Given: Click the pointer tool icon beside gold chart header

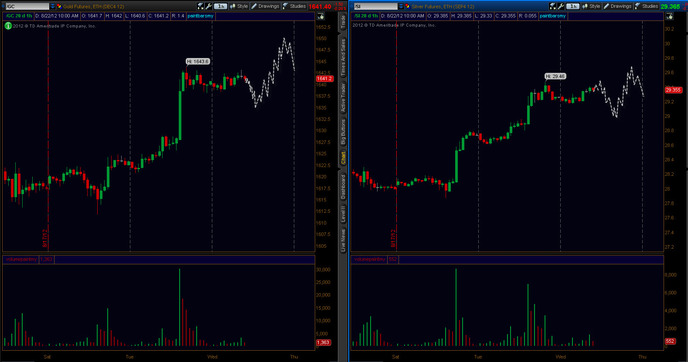Looking at the screenshot, I should pyautogui.click(x=321, y=16).
